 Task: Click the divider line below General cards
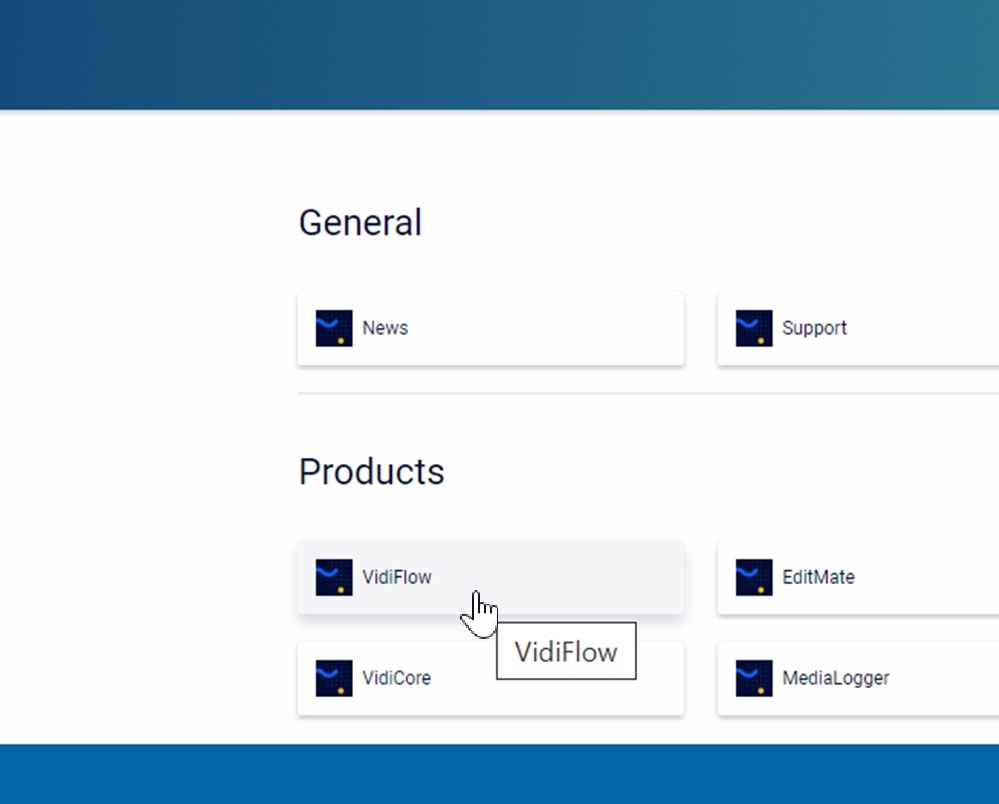(x=640, y=393)
